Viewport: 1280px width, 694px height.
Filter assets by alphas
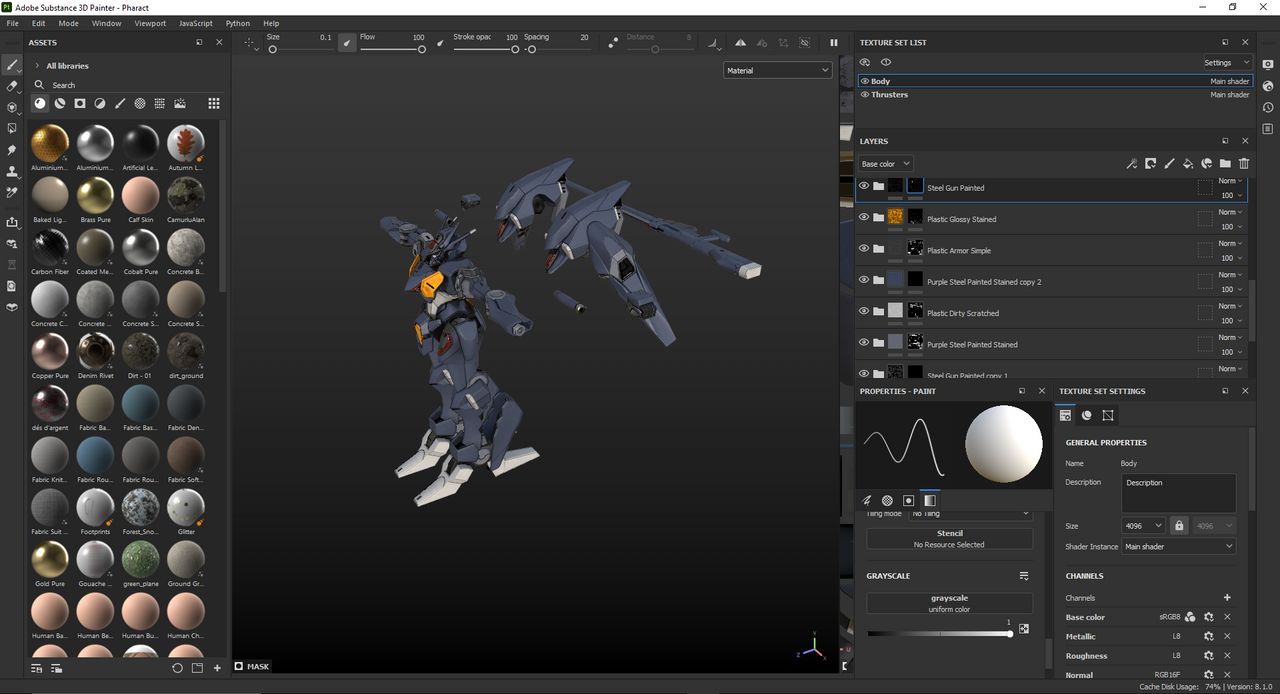[140, 103]
